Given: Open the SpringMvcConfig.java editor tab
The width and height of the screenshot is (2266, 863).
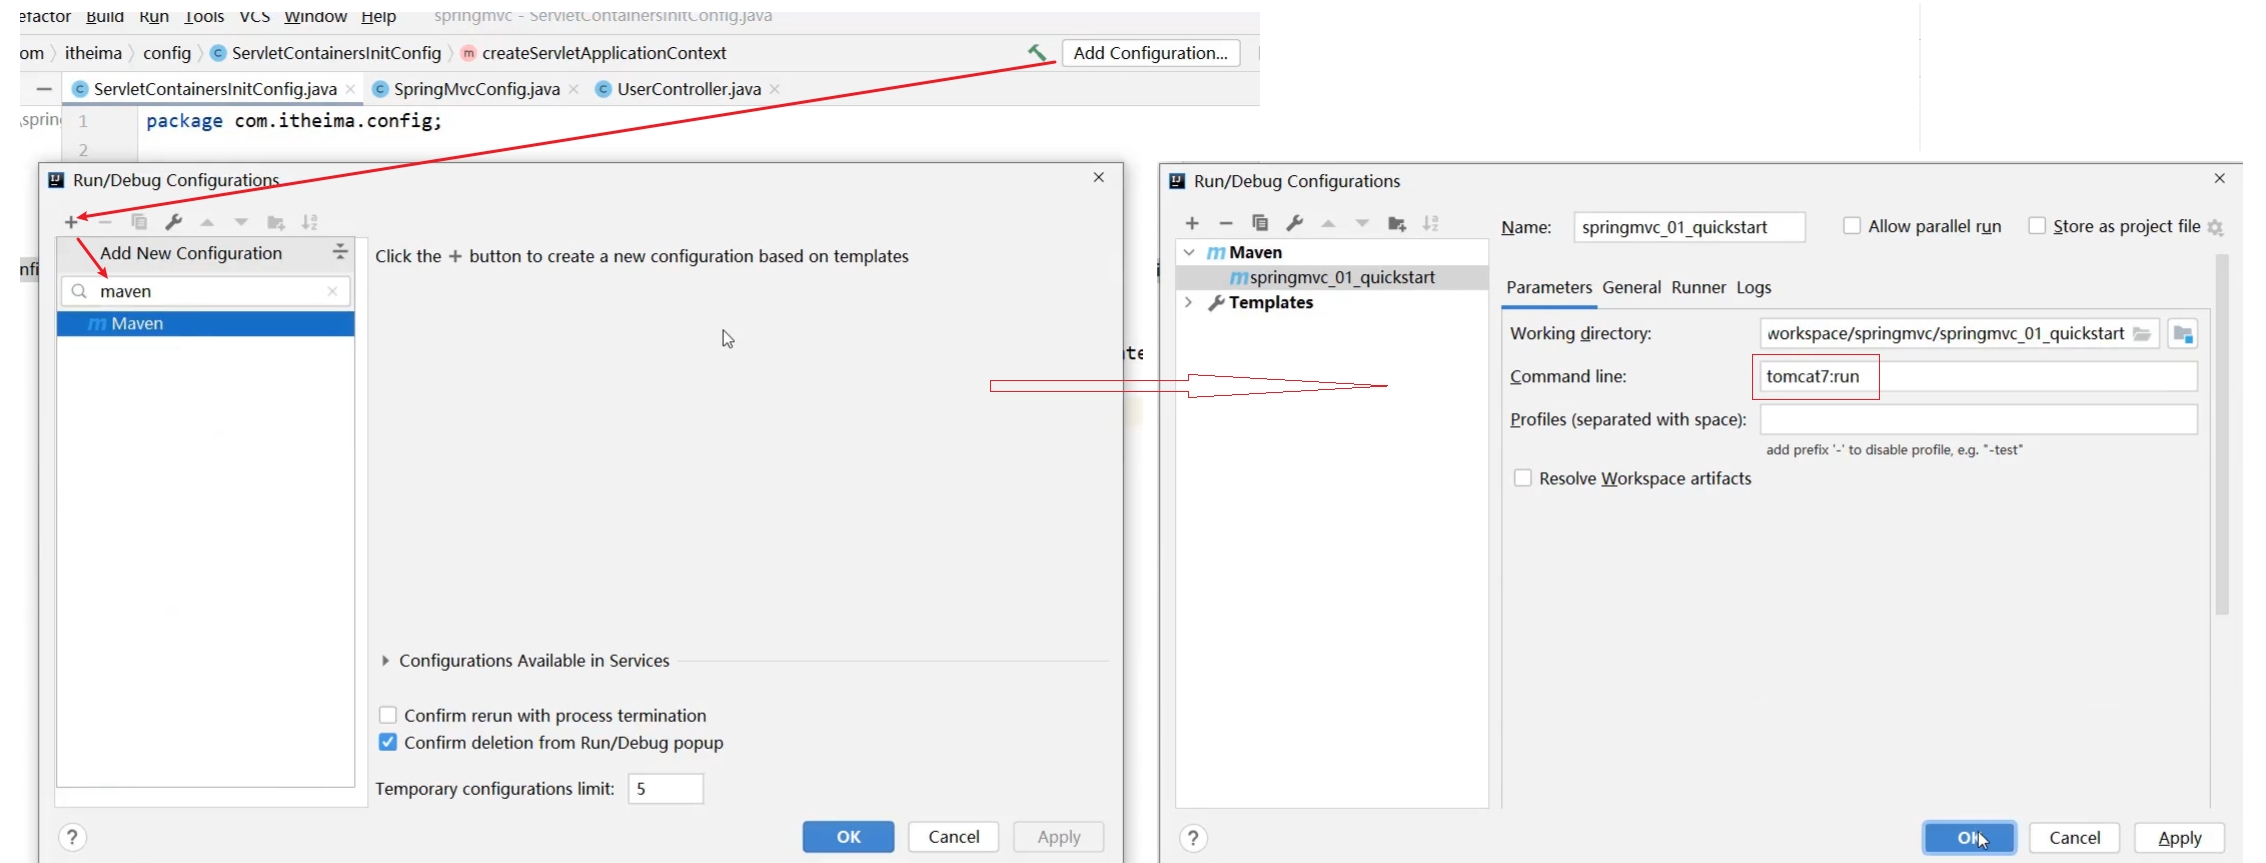Looking at the screenshot, I should (476, 89).
